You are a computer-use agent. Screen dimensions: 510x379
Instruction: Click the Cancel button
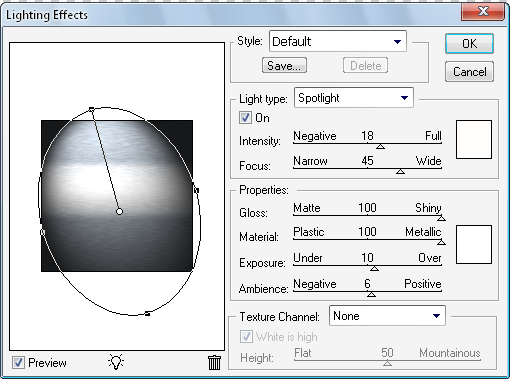pos(469,72)
